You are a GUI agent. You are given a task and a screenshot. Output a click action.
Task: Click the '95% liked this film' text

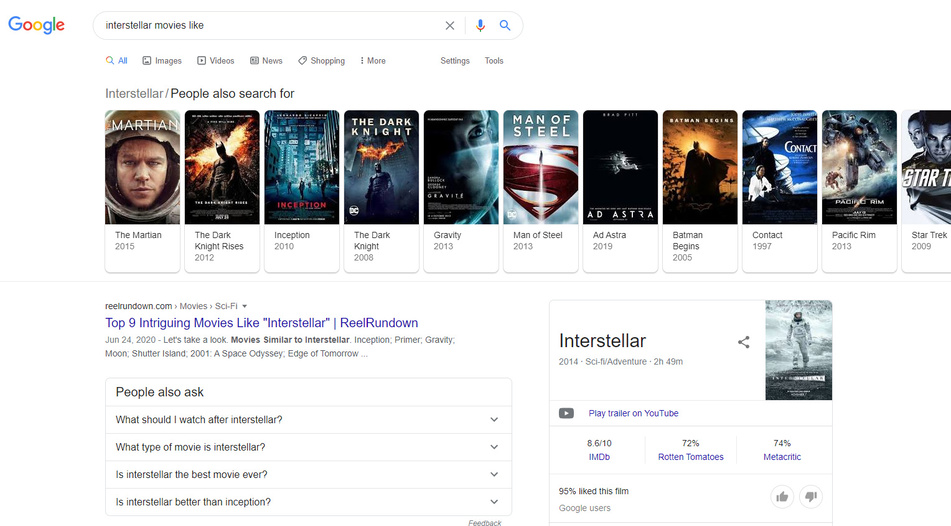[594, 491]
